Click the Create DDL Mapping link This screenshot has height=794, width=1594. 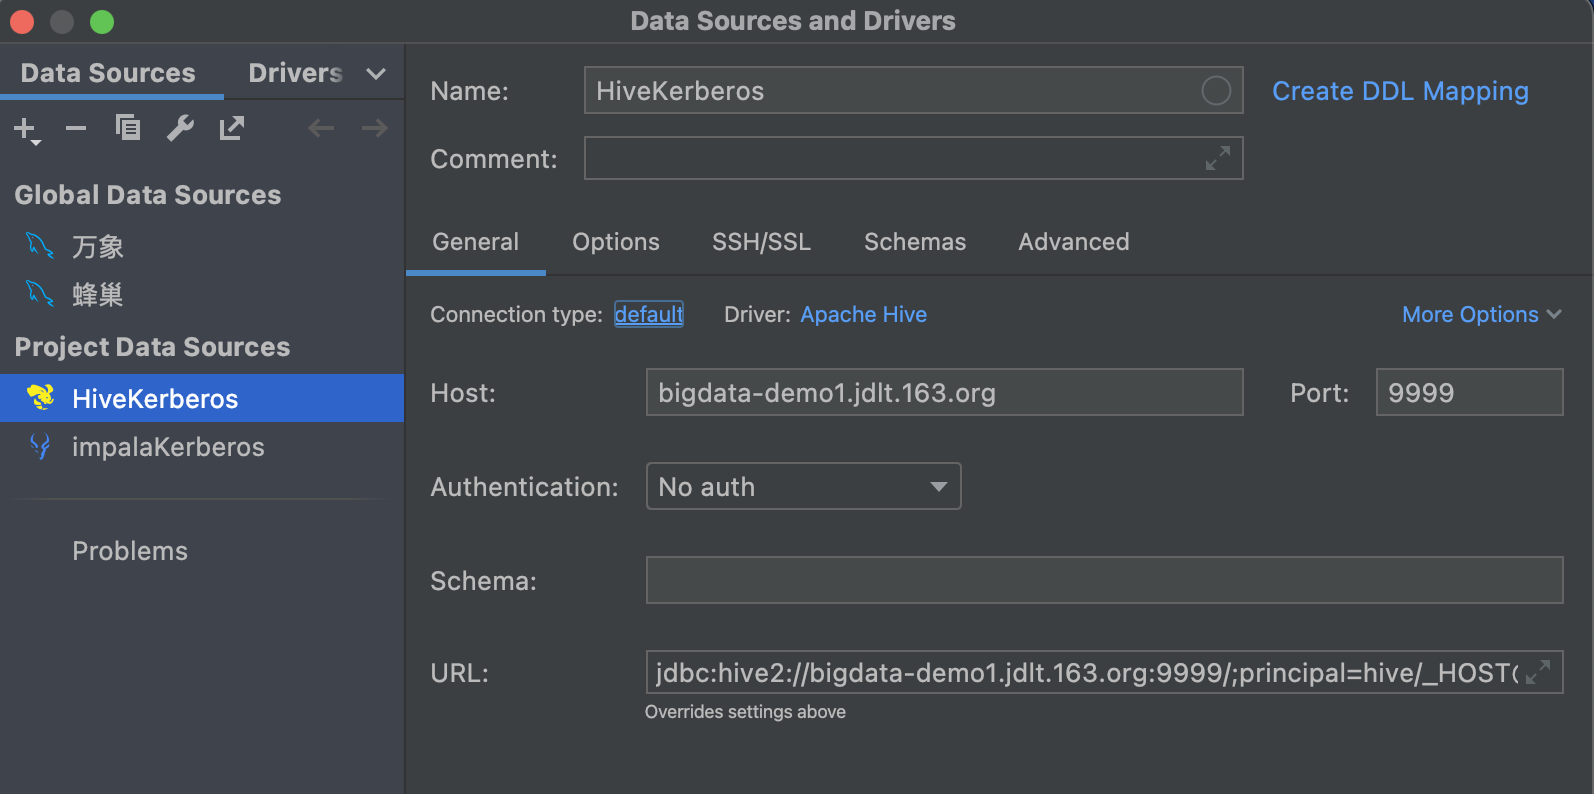(1400, 91)
